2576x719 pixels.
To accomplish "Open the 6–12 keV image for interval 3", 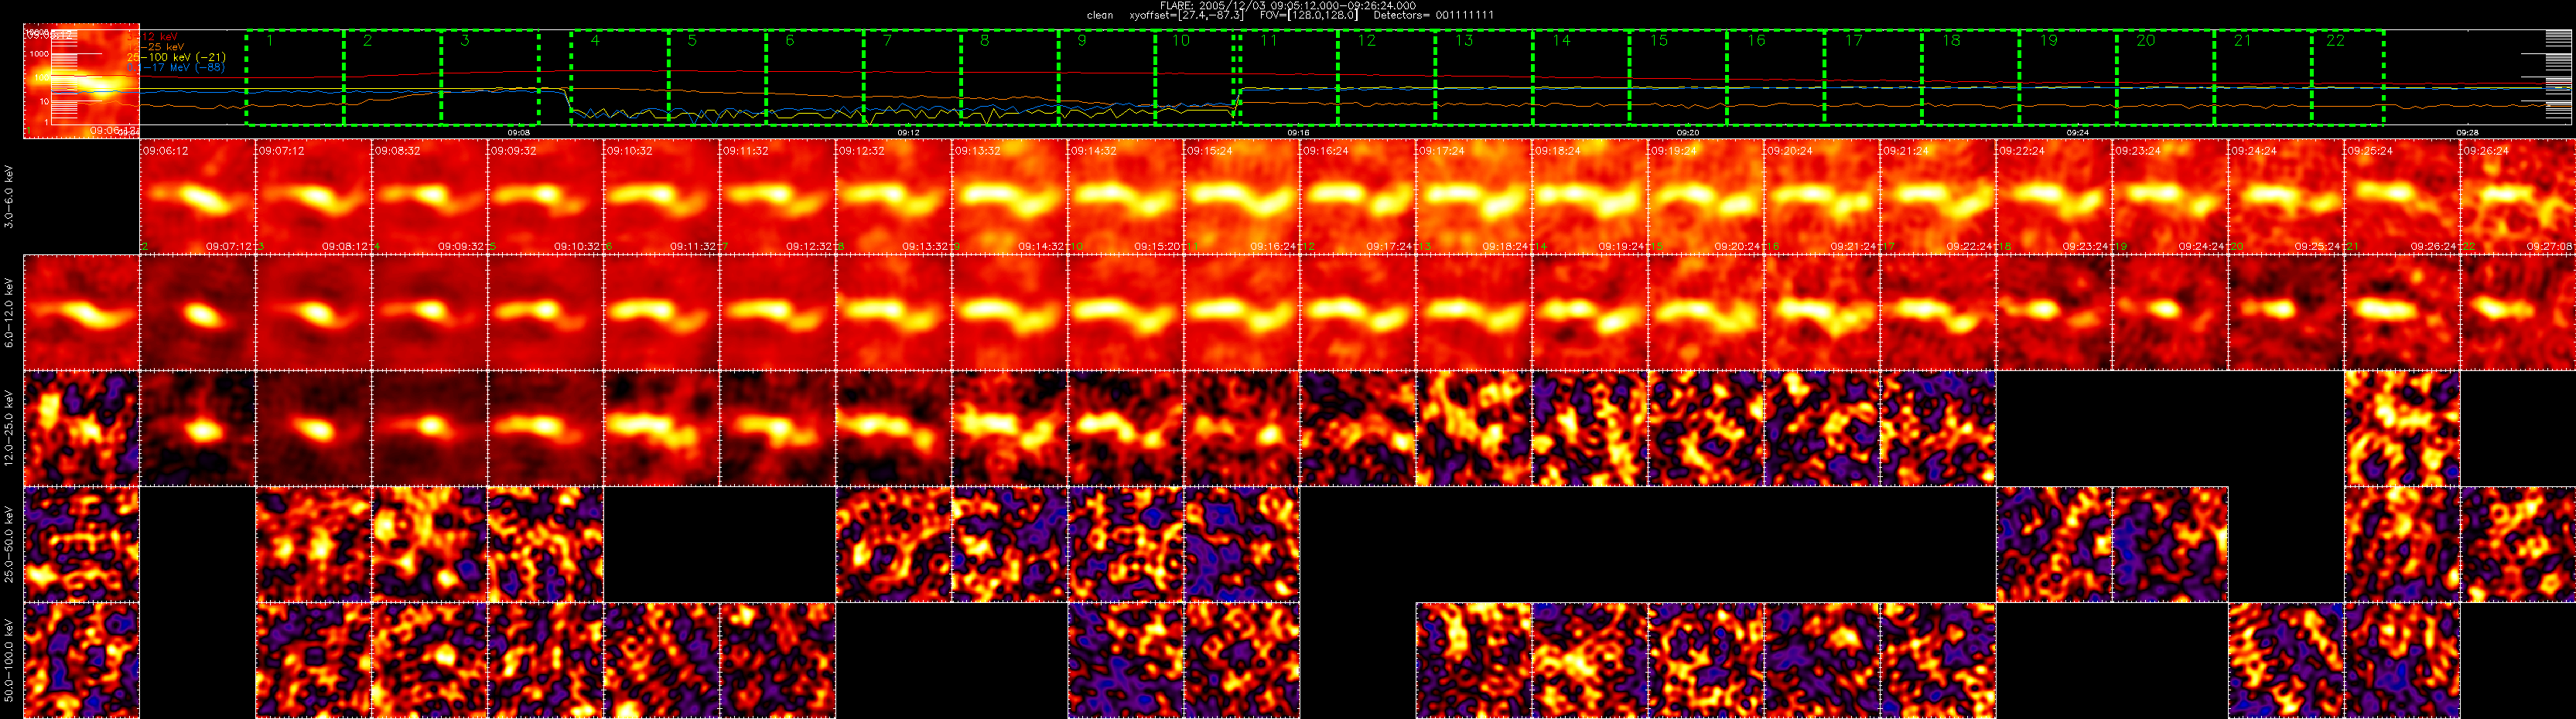I will pos(314,313).
